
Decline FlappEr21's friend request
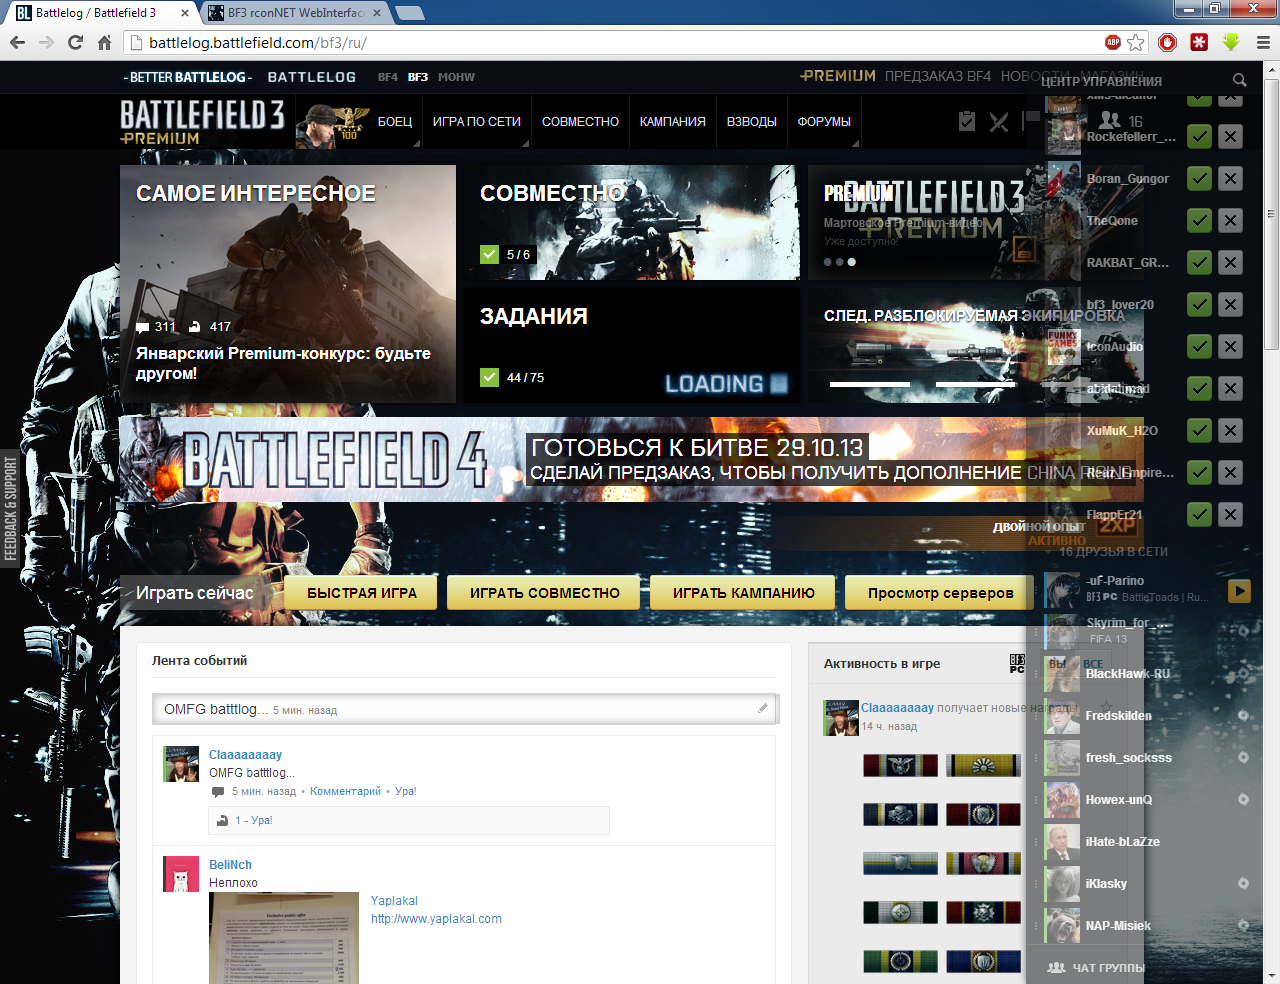coord(1231,515)
